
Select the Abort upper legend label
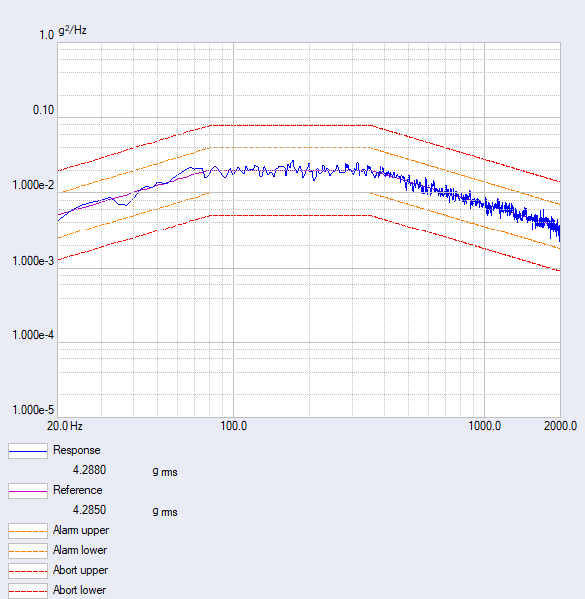[x=80, y=570]
